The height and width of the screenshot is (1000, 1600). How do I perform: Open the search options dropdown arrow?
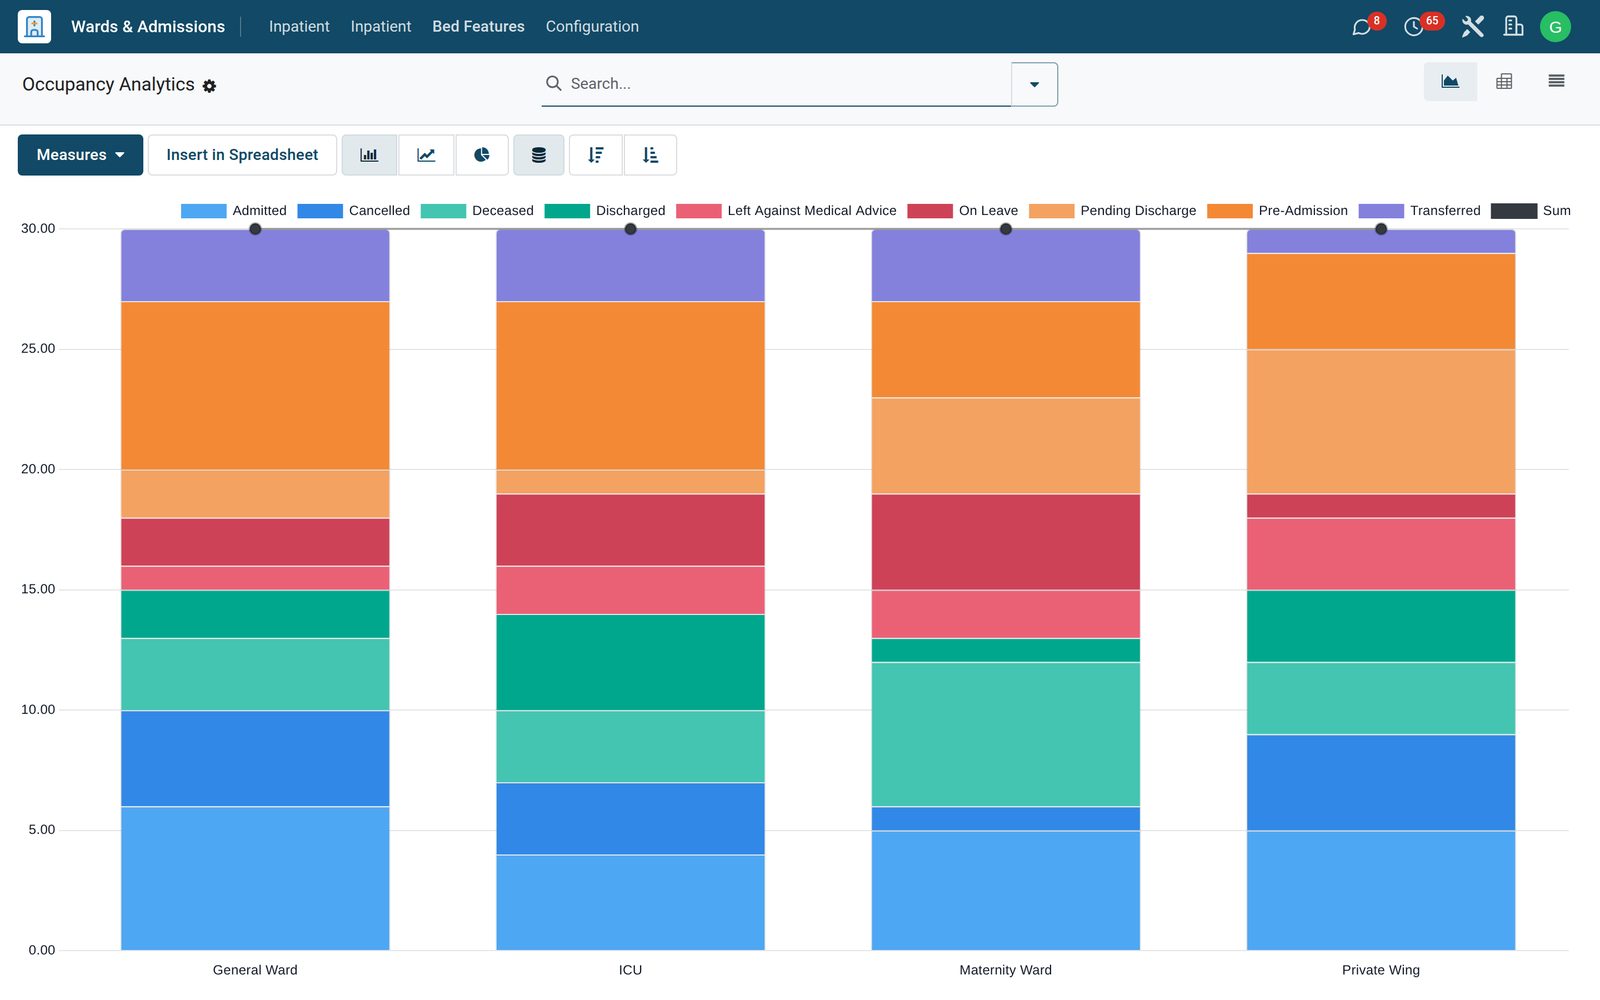click(1034, 84)
